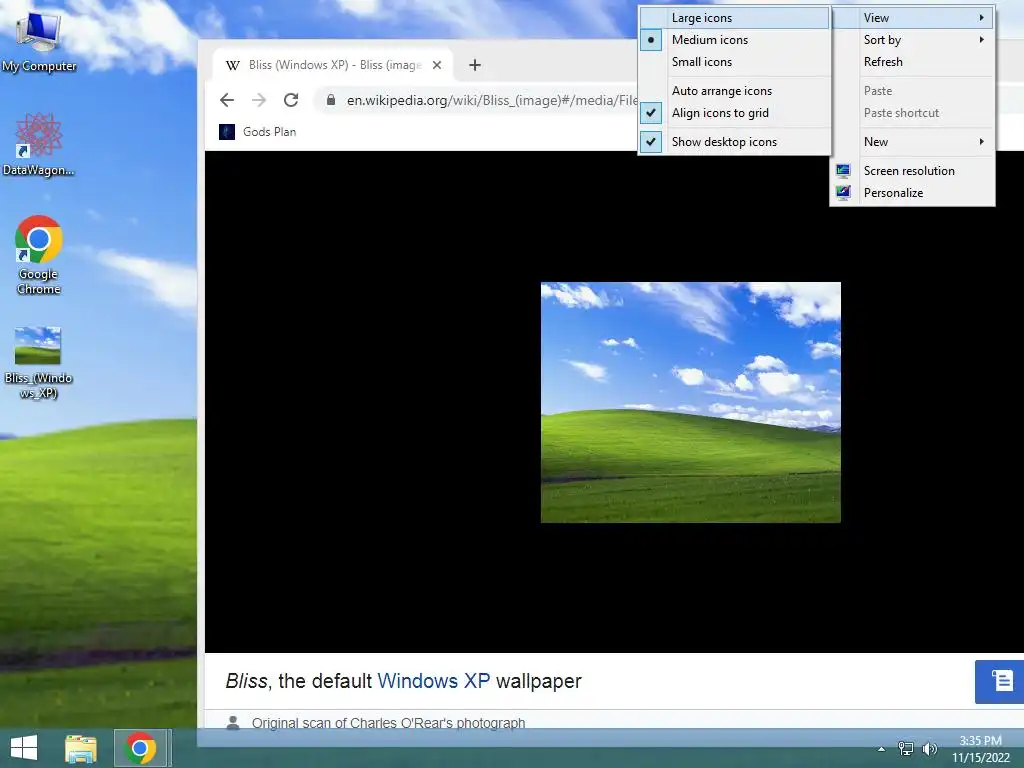
Task: Click the Windows Start button
Action: pos(24,748)
